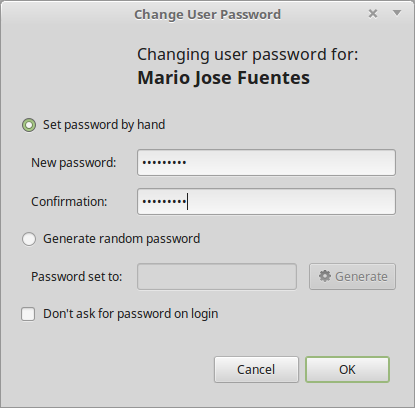Click the Generate random password label text
The height and width of the screenshot is (408, 415).
pyautogui.click(x=122, y=239)
